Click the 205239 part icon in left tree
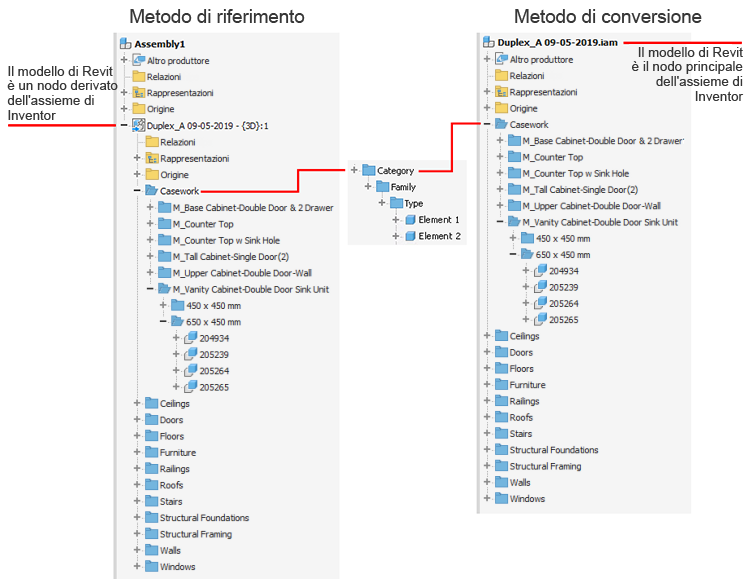The image size is (750, 579). click(x=191, y=354)
